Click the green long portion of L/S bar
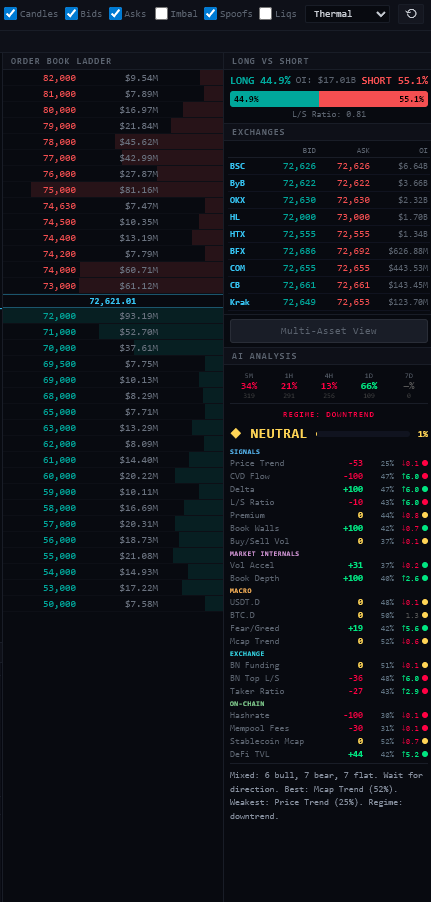The height and width of the screenshot is (902, 431). tap(274, 99)
